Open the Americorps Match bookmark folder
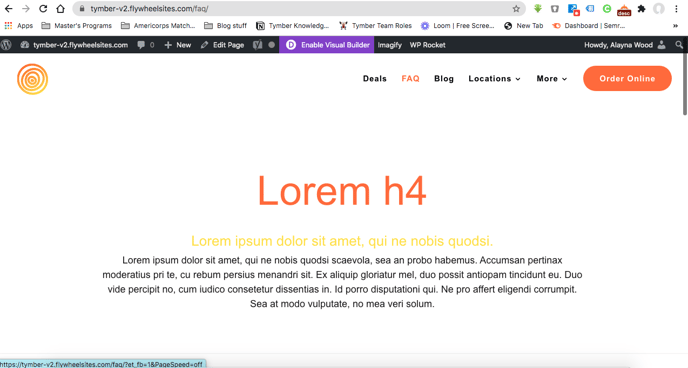This screenshot has width=688, height=368. pyautogui.click(x=158, y=26)
